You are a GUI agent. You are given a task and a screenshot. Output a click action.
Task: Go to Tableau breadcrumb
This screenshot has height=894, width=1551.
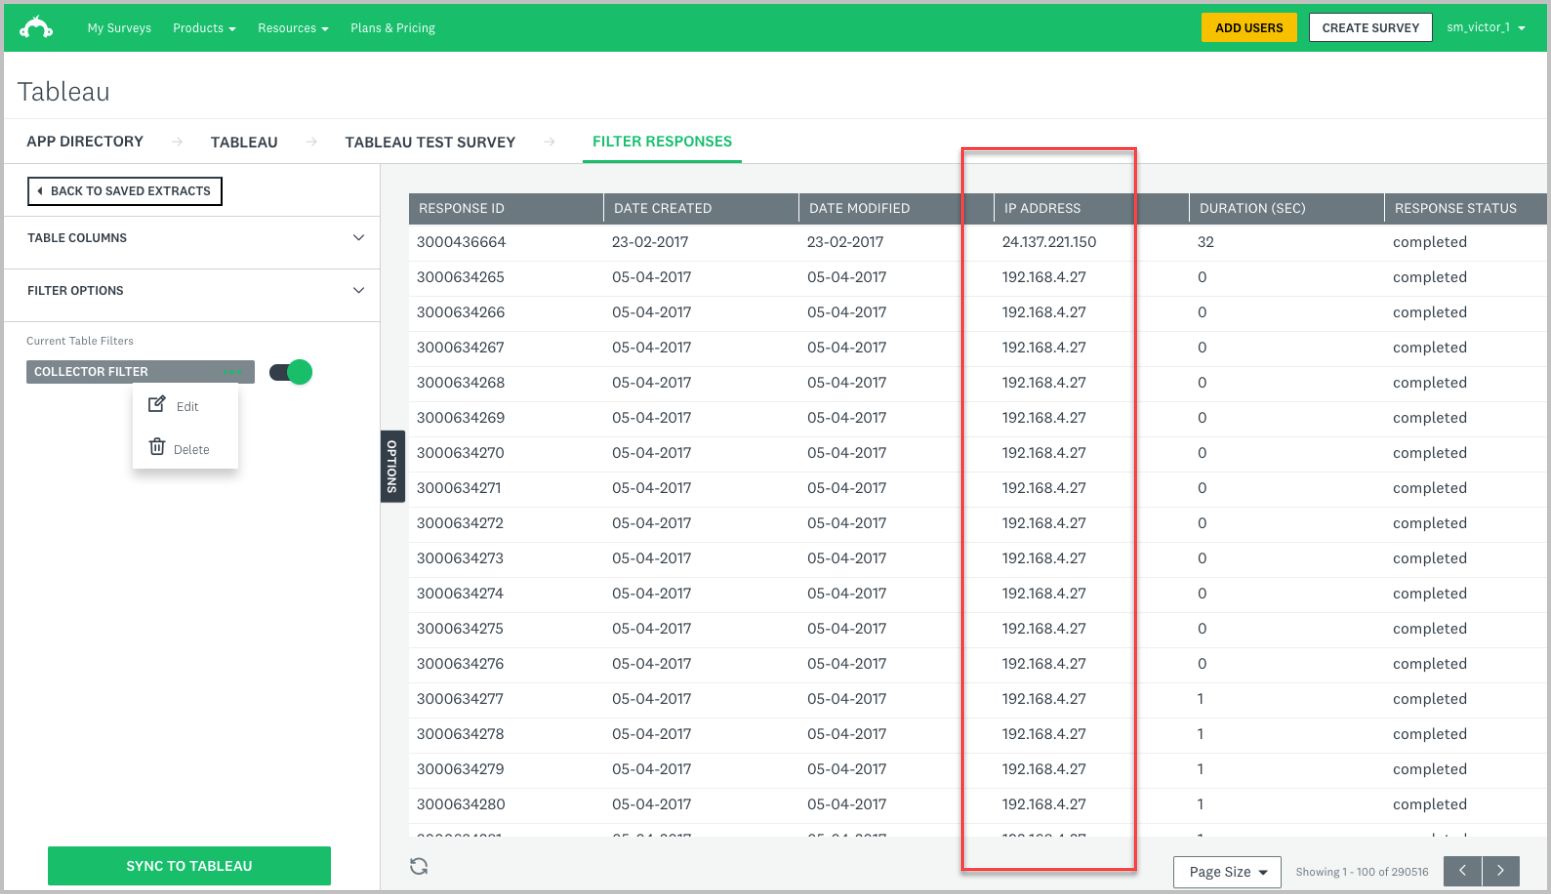pos(244,142)
